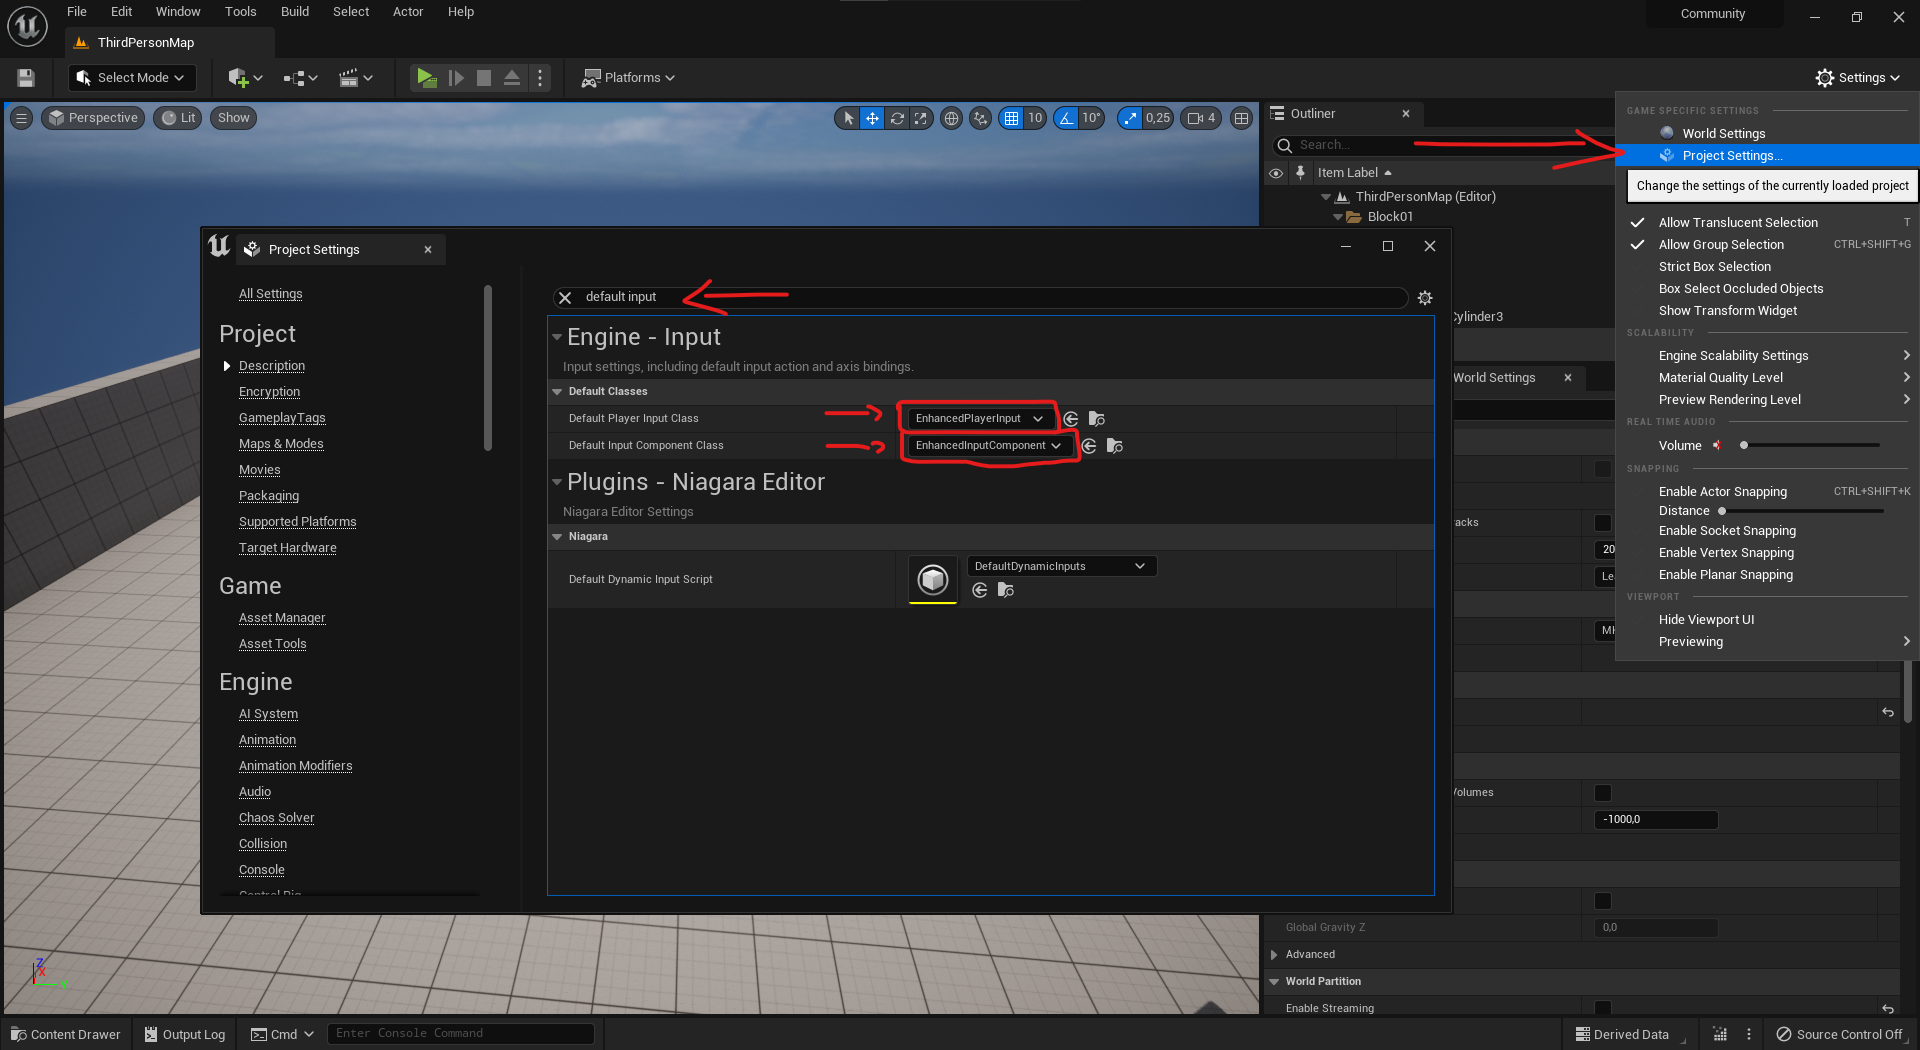The height and width of the screenshot is (1050, 1920).
Task: Activate the Rotate tool in viewport toolbar
Action: coord(897,118)
